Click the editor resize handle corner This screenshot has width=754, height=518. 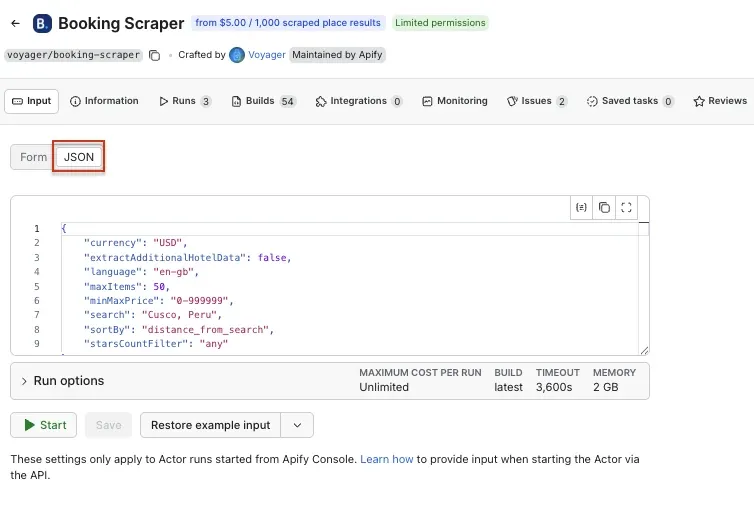tap(644, 351)
